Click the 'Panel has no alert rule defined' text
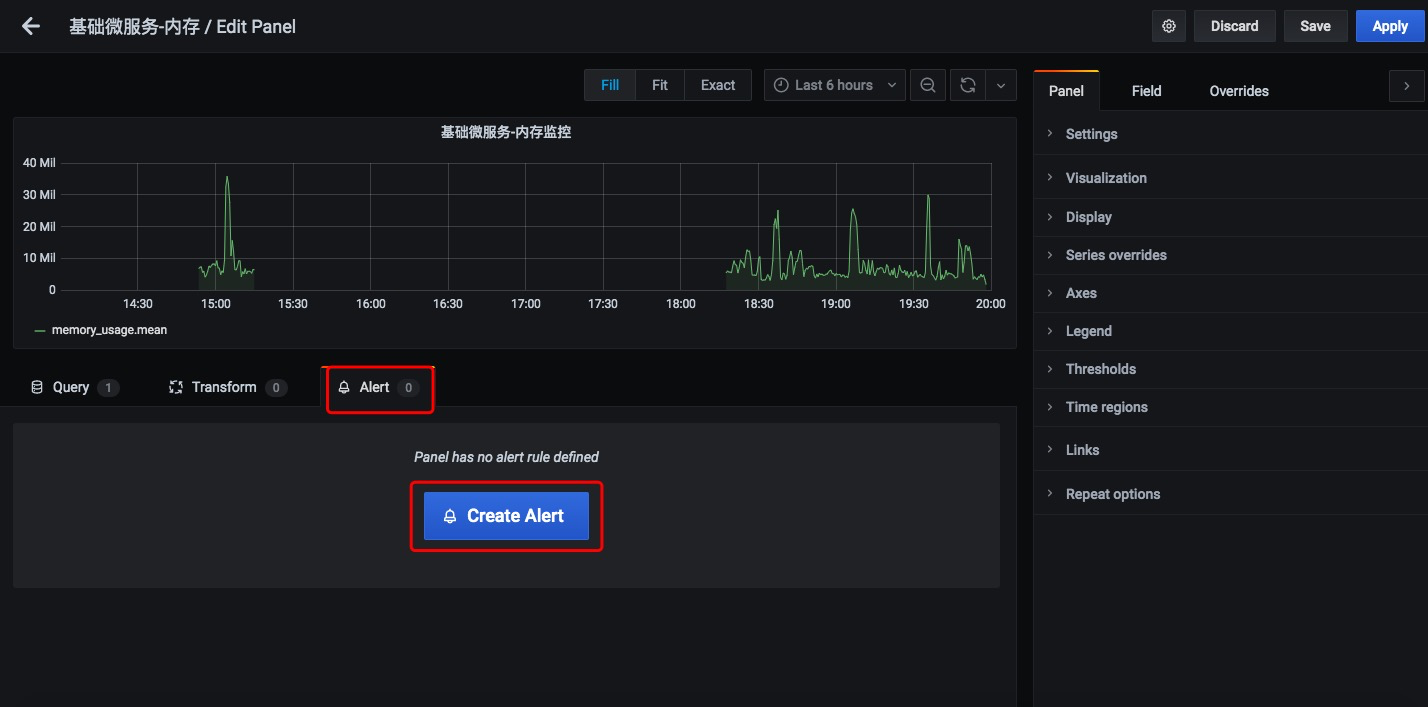 coord(506,457)
